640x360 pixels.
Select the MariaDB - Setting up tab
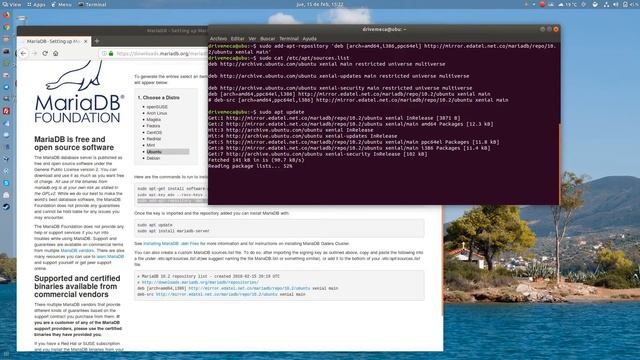point(53,41)
